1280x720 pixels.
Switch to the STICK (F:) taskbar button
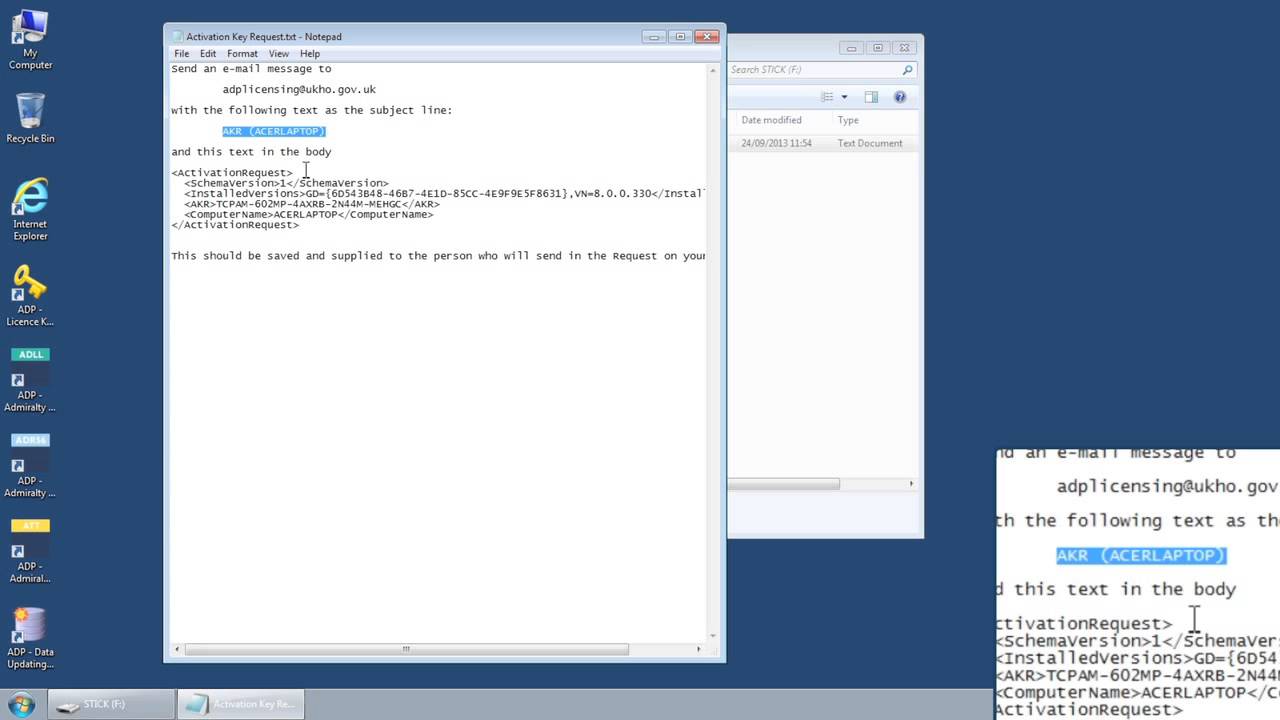110,704
